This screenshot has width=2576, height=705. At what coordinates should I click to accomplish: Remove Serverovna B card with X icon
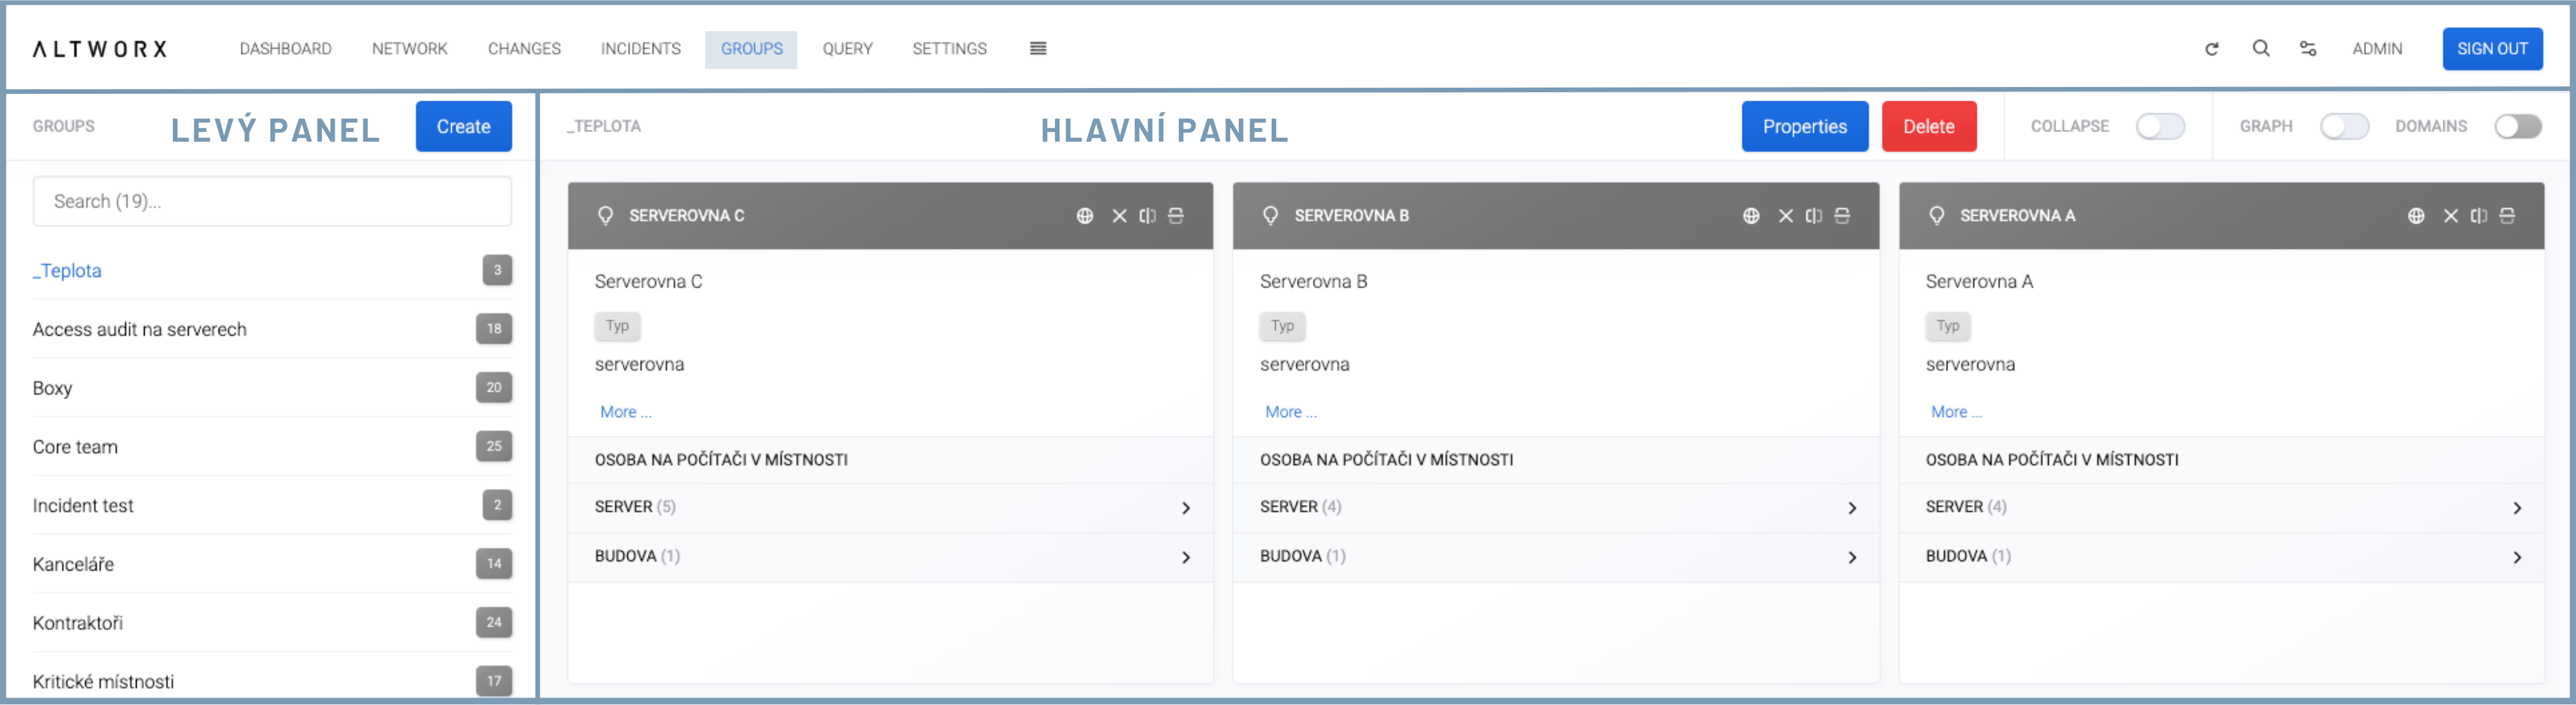coord(1785,216)
